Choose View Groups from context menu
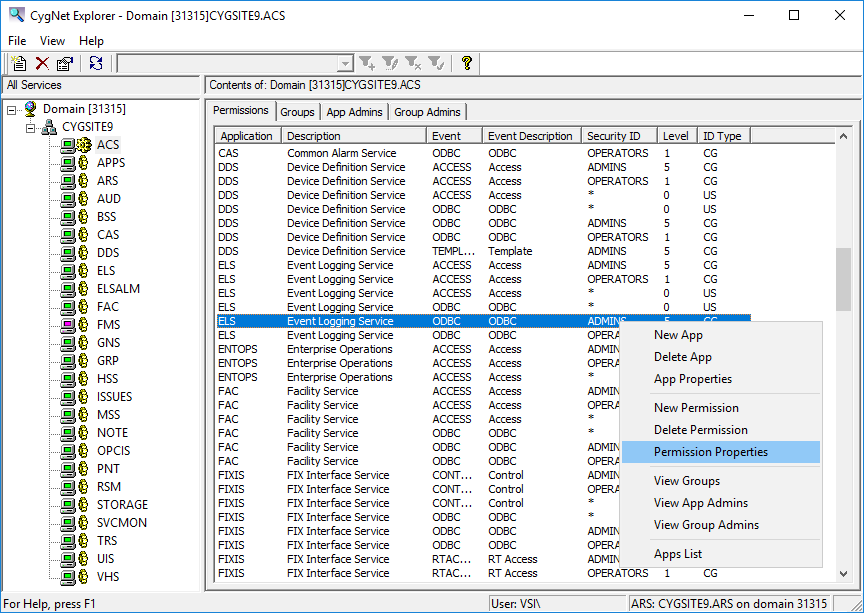Screen dimensions: 864x613 pos(721,481)
